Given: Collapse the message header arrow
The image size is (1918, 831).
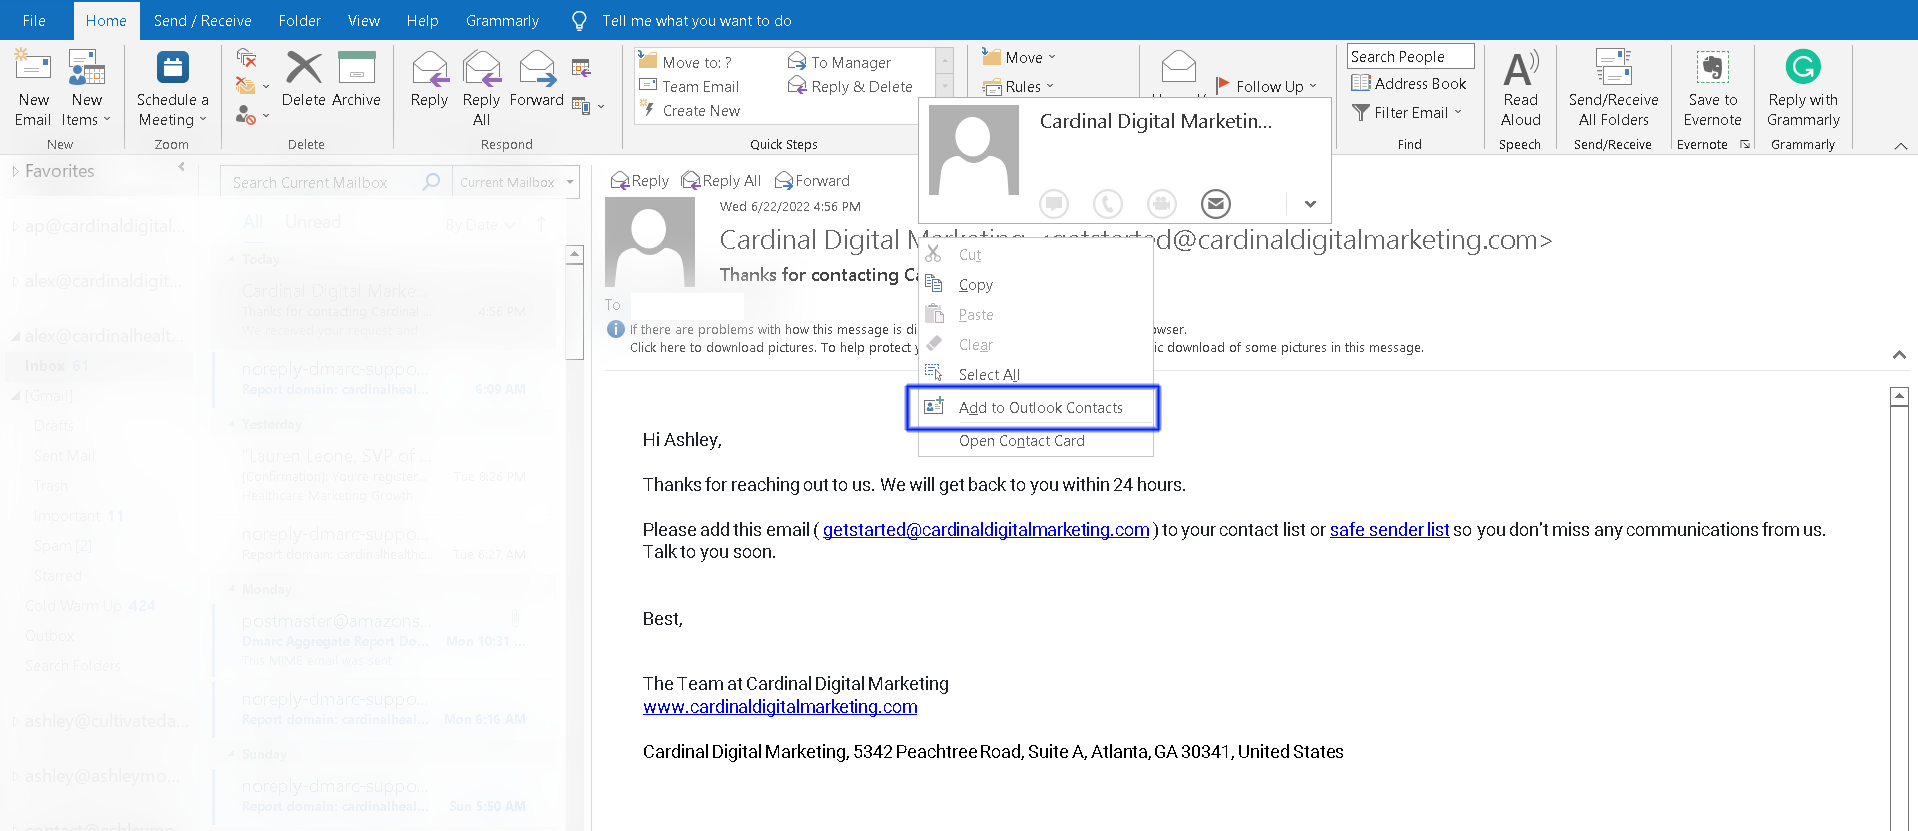Looking at the screenshot, I should pyautogui.click(x=1899, y=355).
